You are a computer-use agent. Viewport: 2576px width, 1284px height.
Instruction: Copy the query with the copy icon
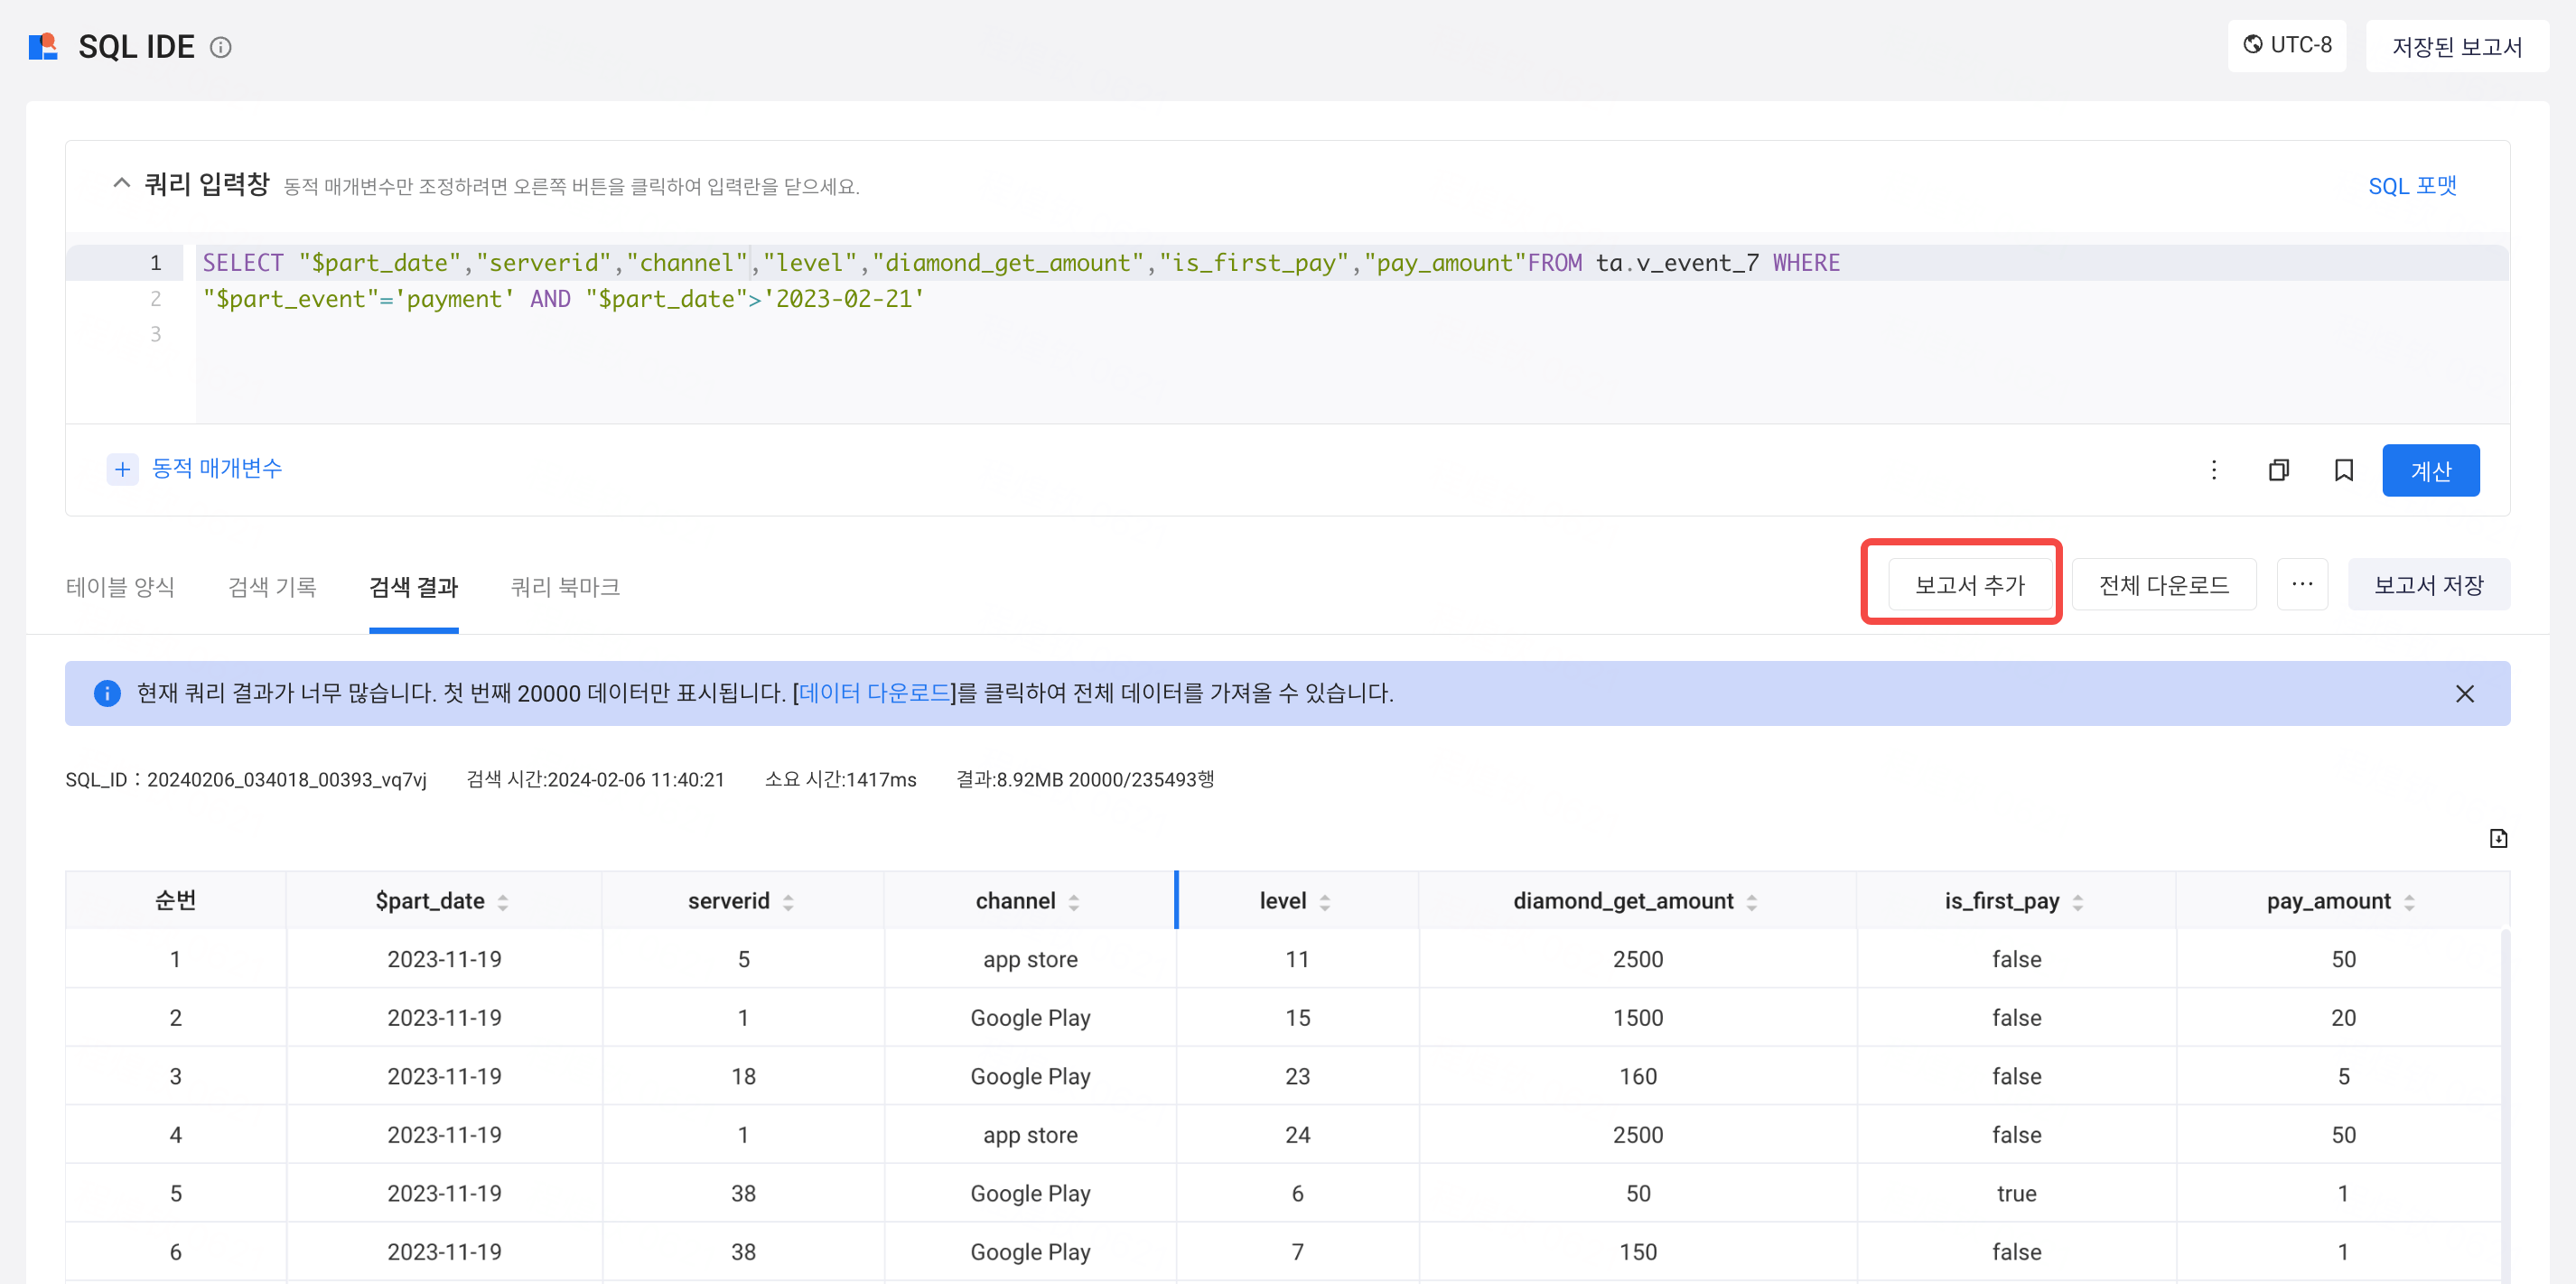pos(2278,470)
